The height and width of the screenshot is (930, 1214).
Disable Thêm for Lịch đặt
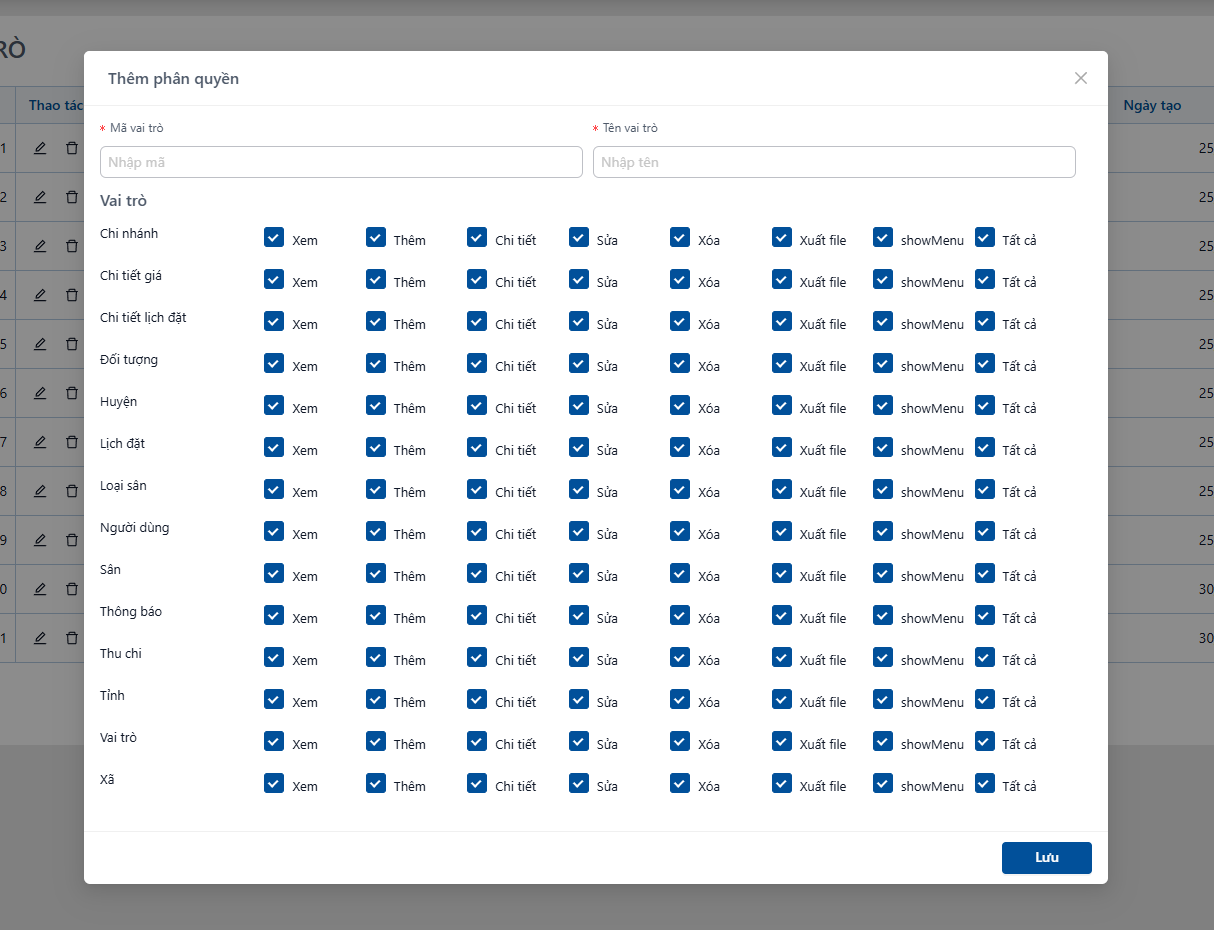(x=376, y=447)
